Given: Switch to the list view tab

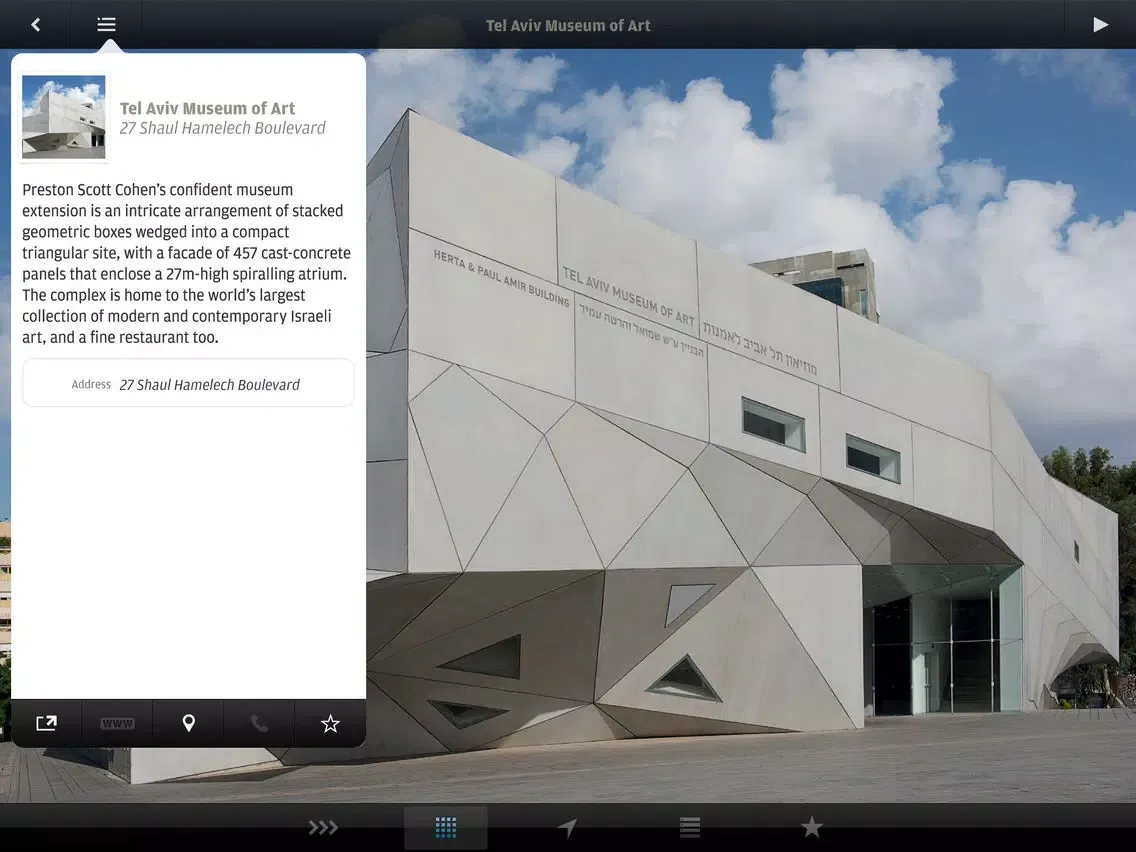Looking at the screenshot, I should (x=690, y=827).
